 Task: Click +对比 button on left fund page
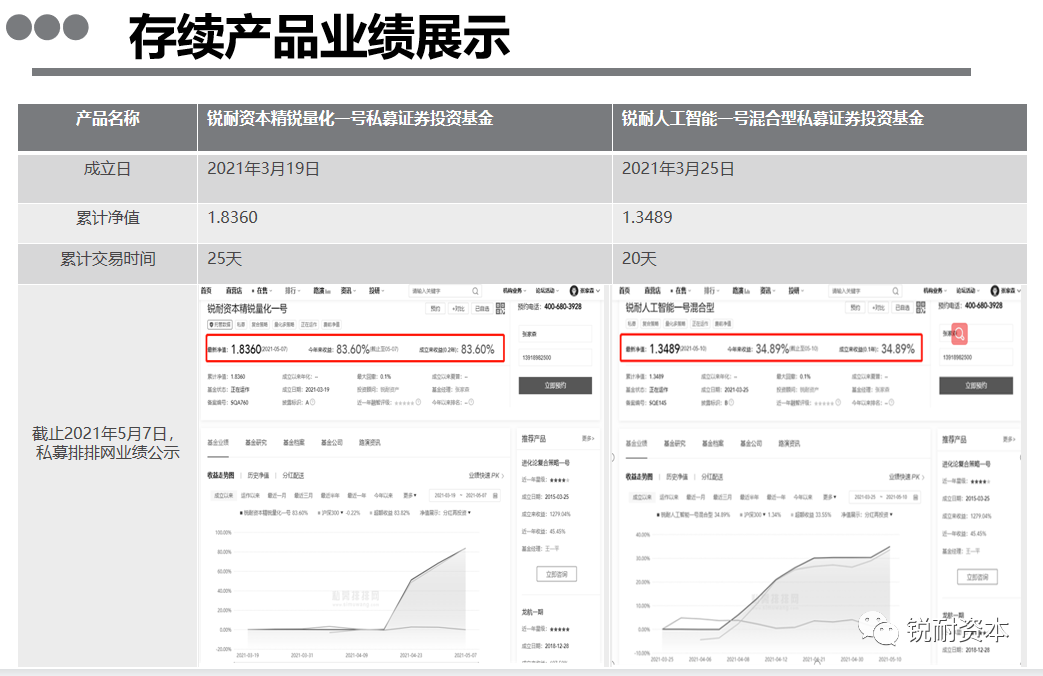458,309
